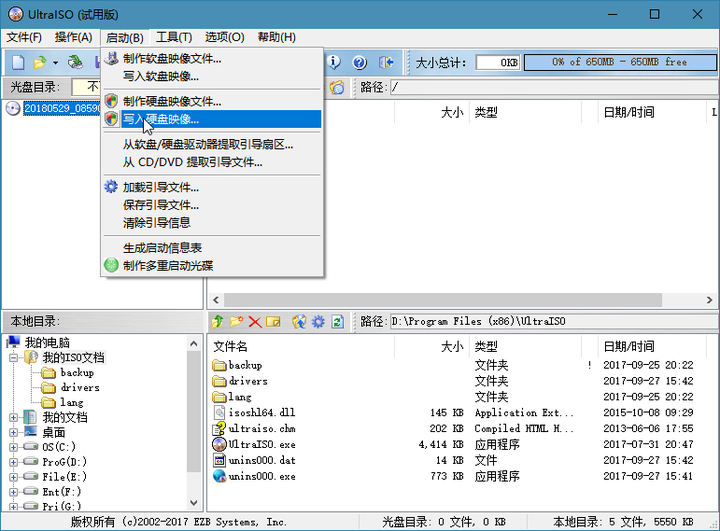
Task: Click the 650MB capacity progress bar
Action: coord(620,62)
